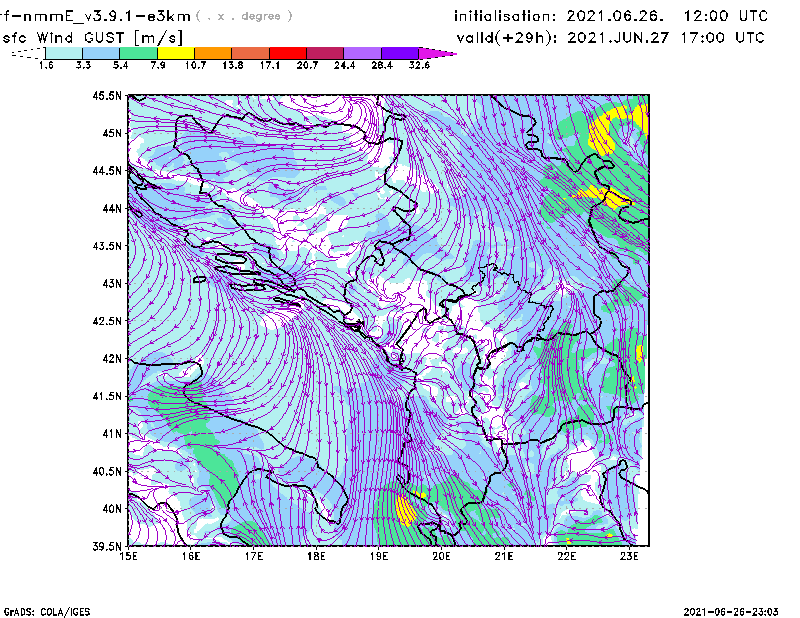Click the "43.5N" latitude label
This screenshot has height=618, width=800.
[x=107, y=246]
